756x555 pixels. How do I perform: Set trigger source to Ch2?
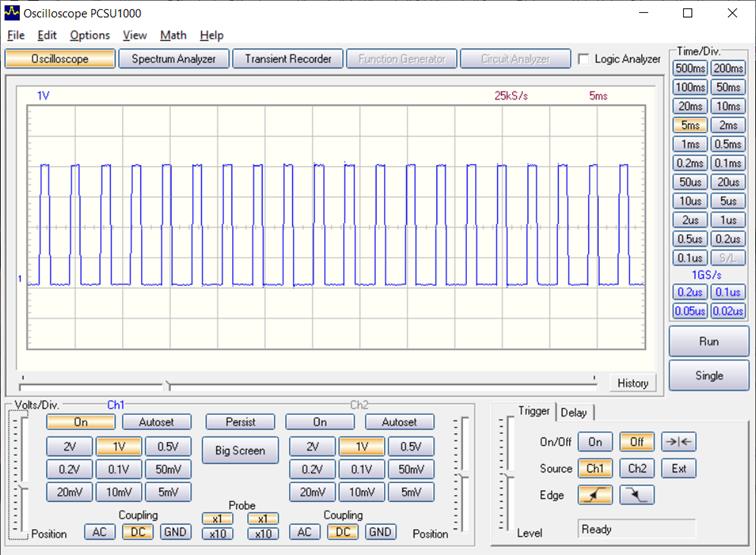pyautogui.click(x=637, y=468)
